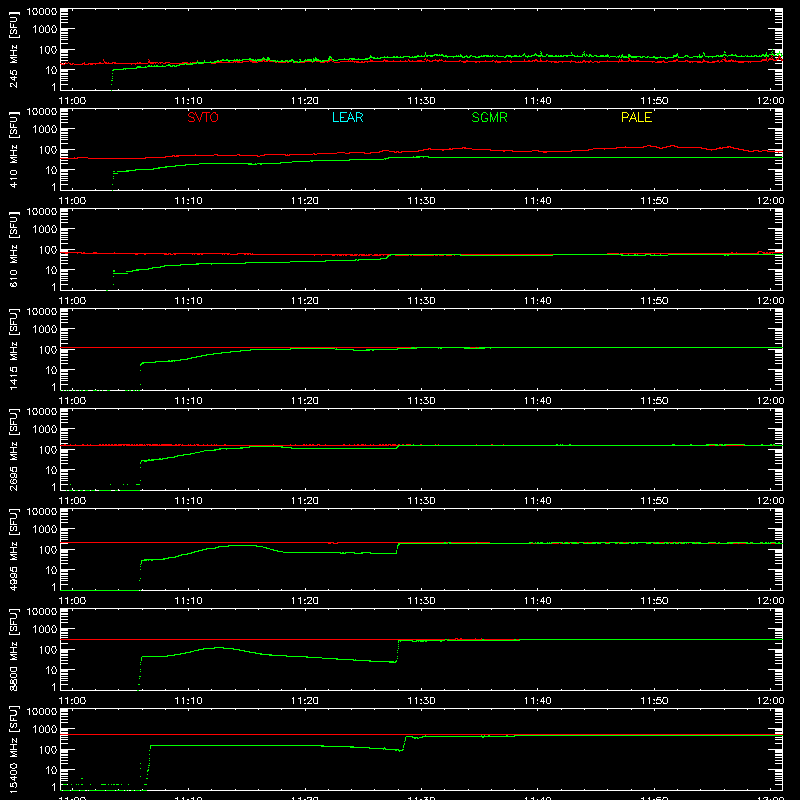This screenshot has width=800, height=800.
Task: Click the 10000 y-tick of 8800 MHz panel
Action: pos(42,612)
